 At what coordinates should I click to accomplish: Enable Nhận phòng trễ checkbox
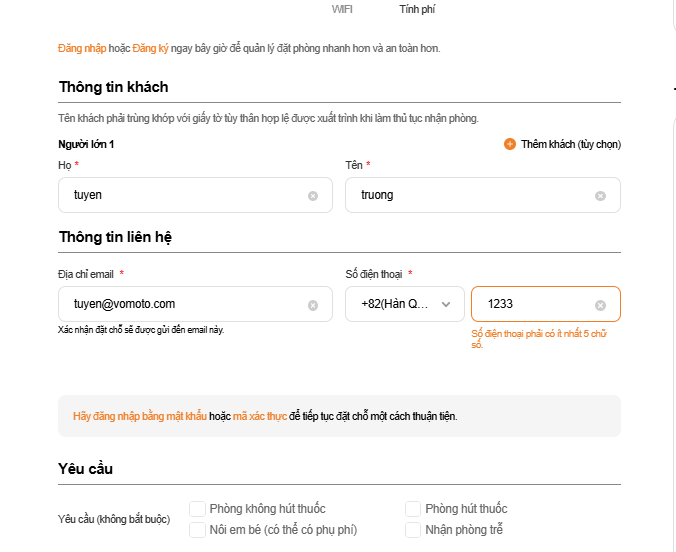pos(413,529)
